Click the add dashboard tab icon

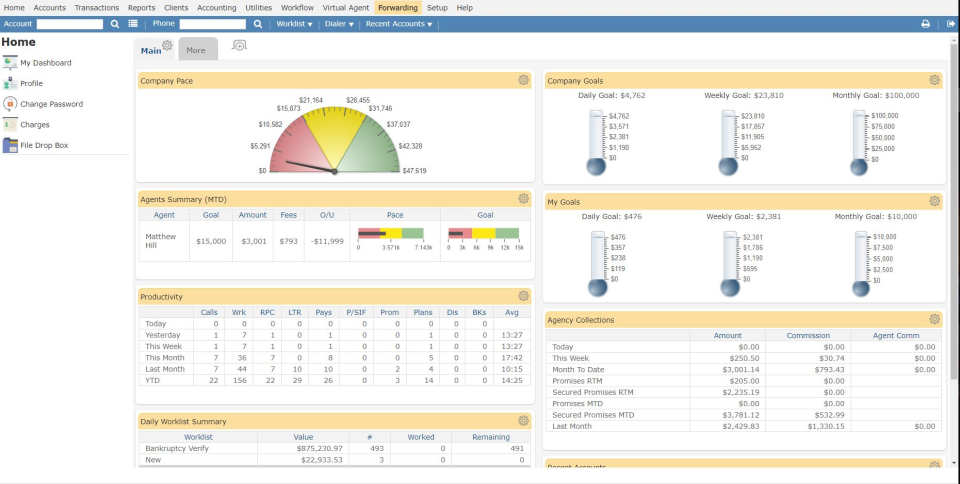239,46
